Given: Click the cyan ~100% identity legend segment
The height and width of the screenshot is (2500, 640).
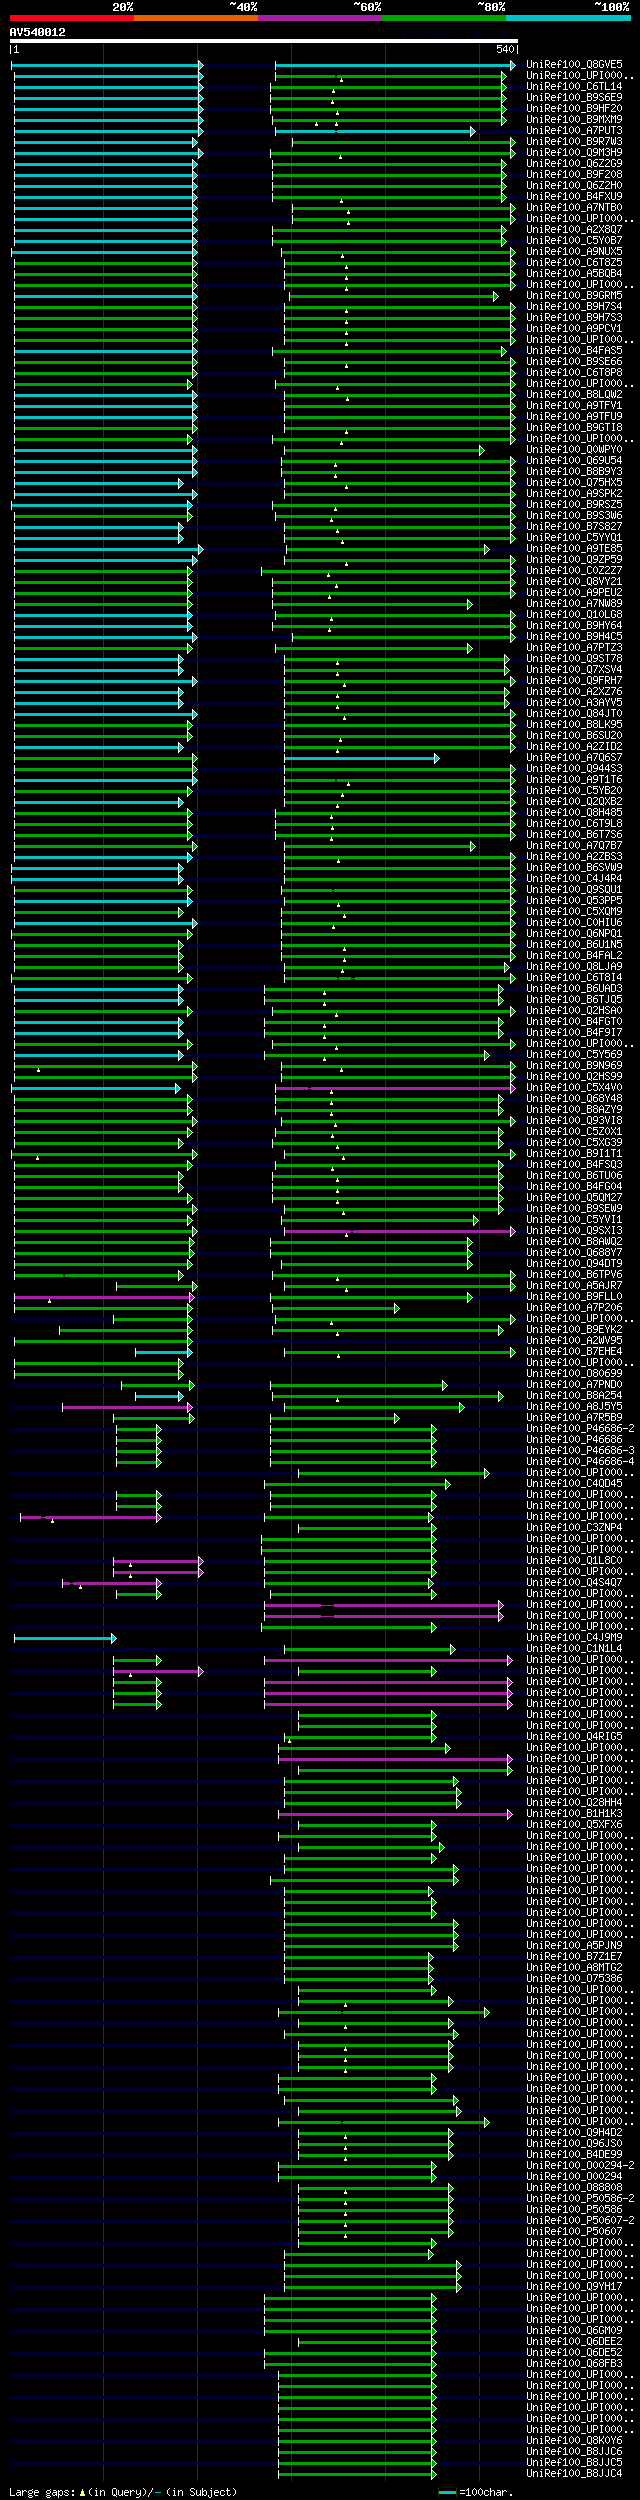Looking at the screenshot, I should tap(568, 18).
